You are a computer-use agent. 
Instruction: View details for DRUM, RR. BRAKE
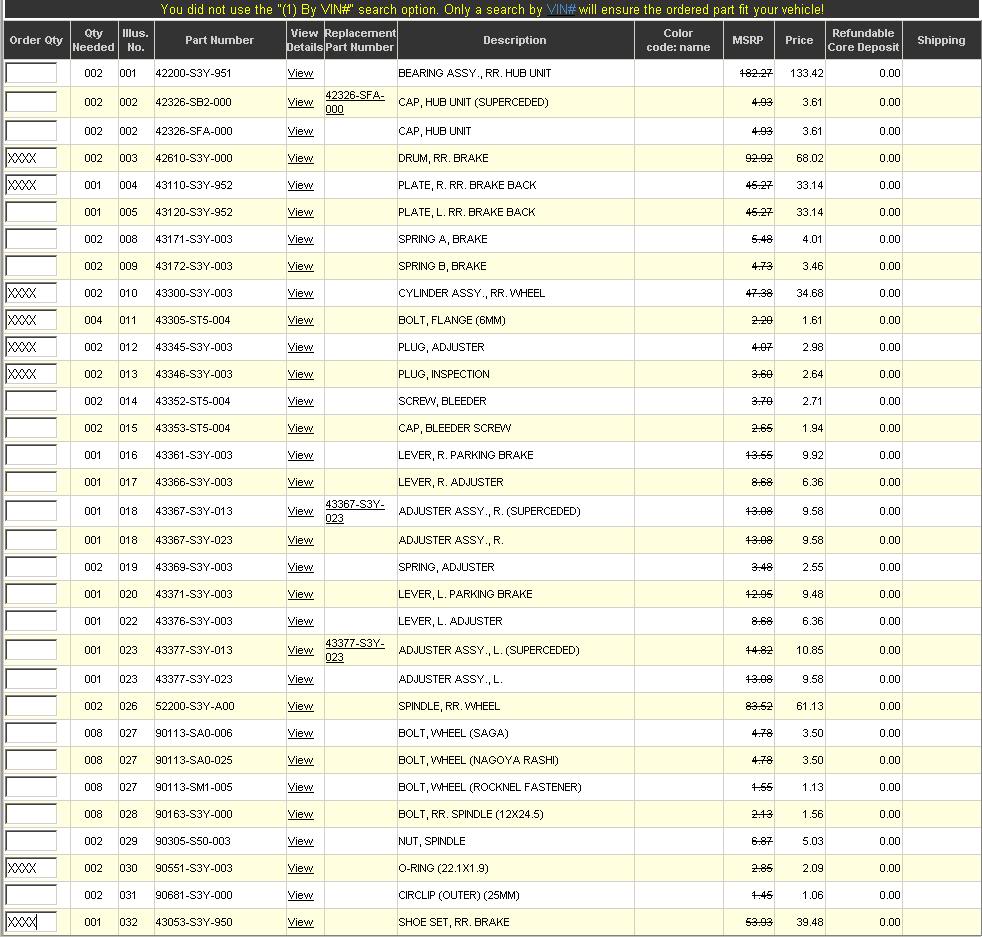coord(300,158)
